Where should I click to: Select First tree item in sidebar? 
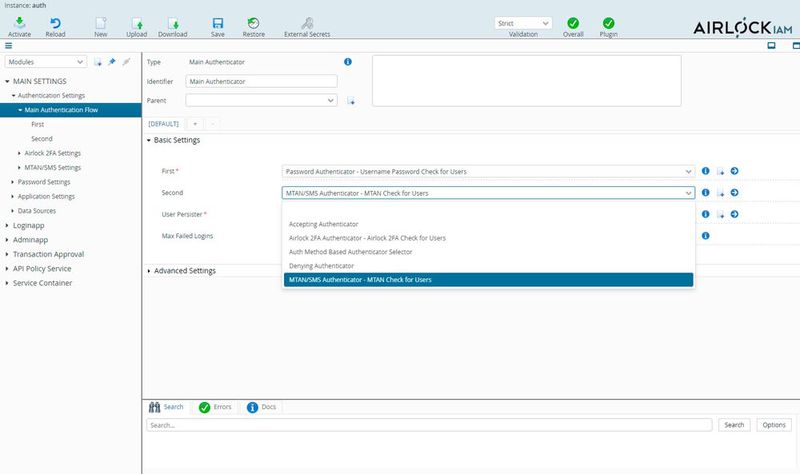(x=37, y=124)
